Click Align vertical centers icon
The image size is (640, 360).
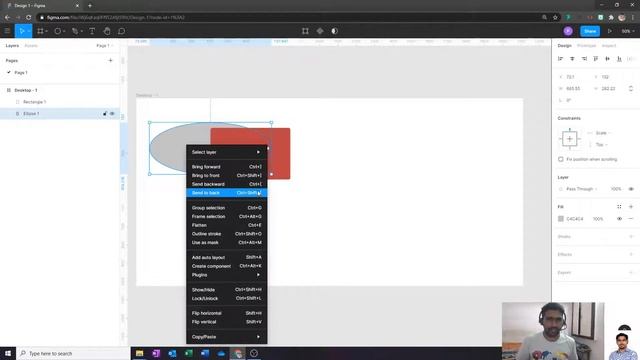coord(607,59)
